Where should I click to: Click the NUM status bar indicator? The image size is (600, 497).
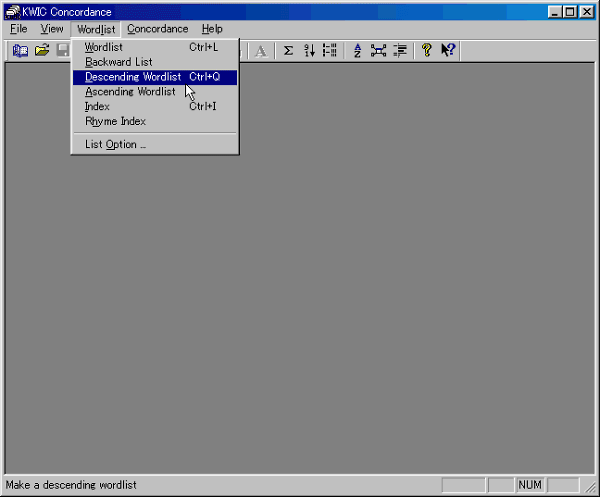(530, 485)
